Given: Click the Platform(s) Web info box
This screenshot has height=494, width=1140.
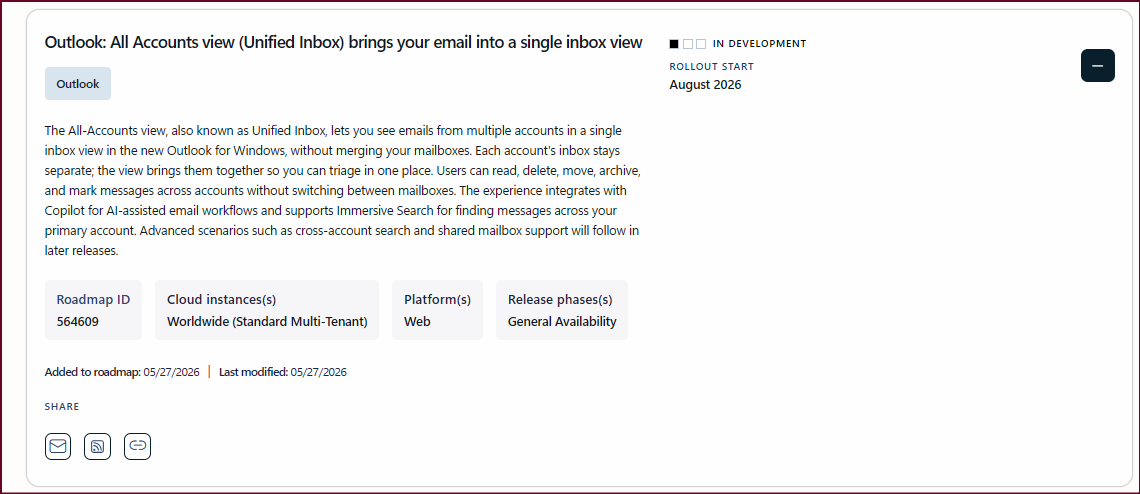Looking at the screenshot, I should click(x=437, y=310).
